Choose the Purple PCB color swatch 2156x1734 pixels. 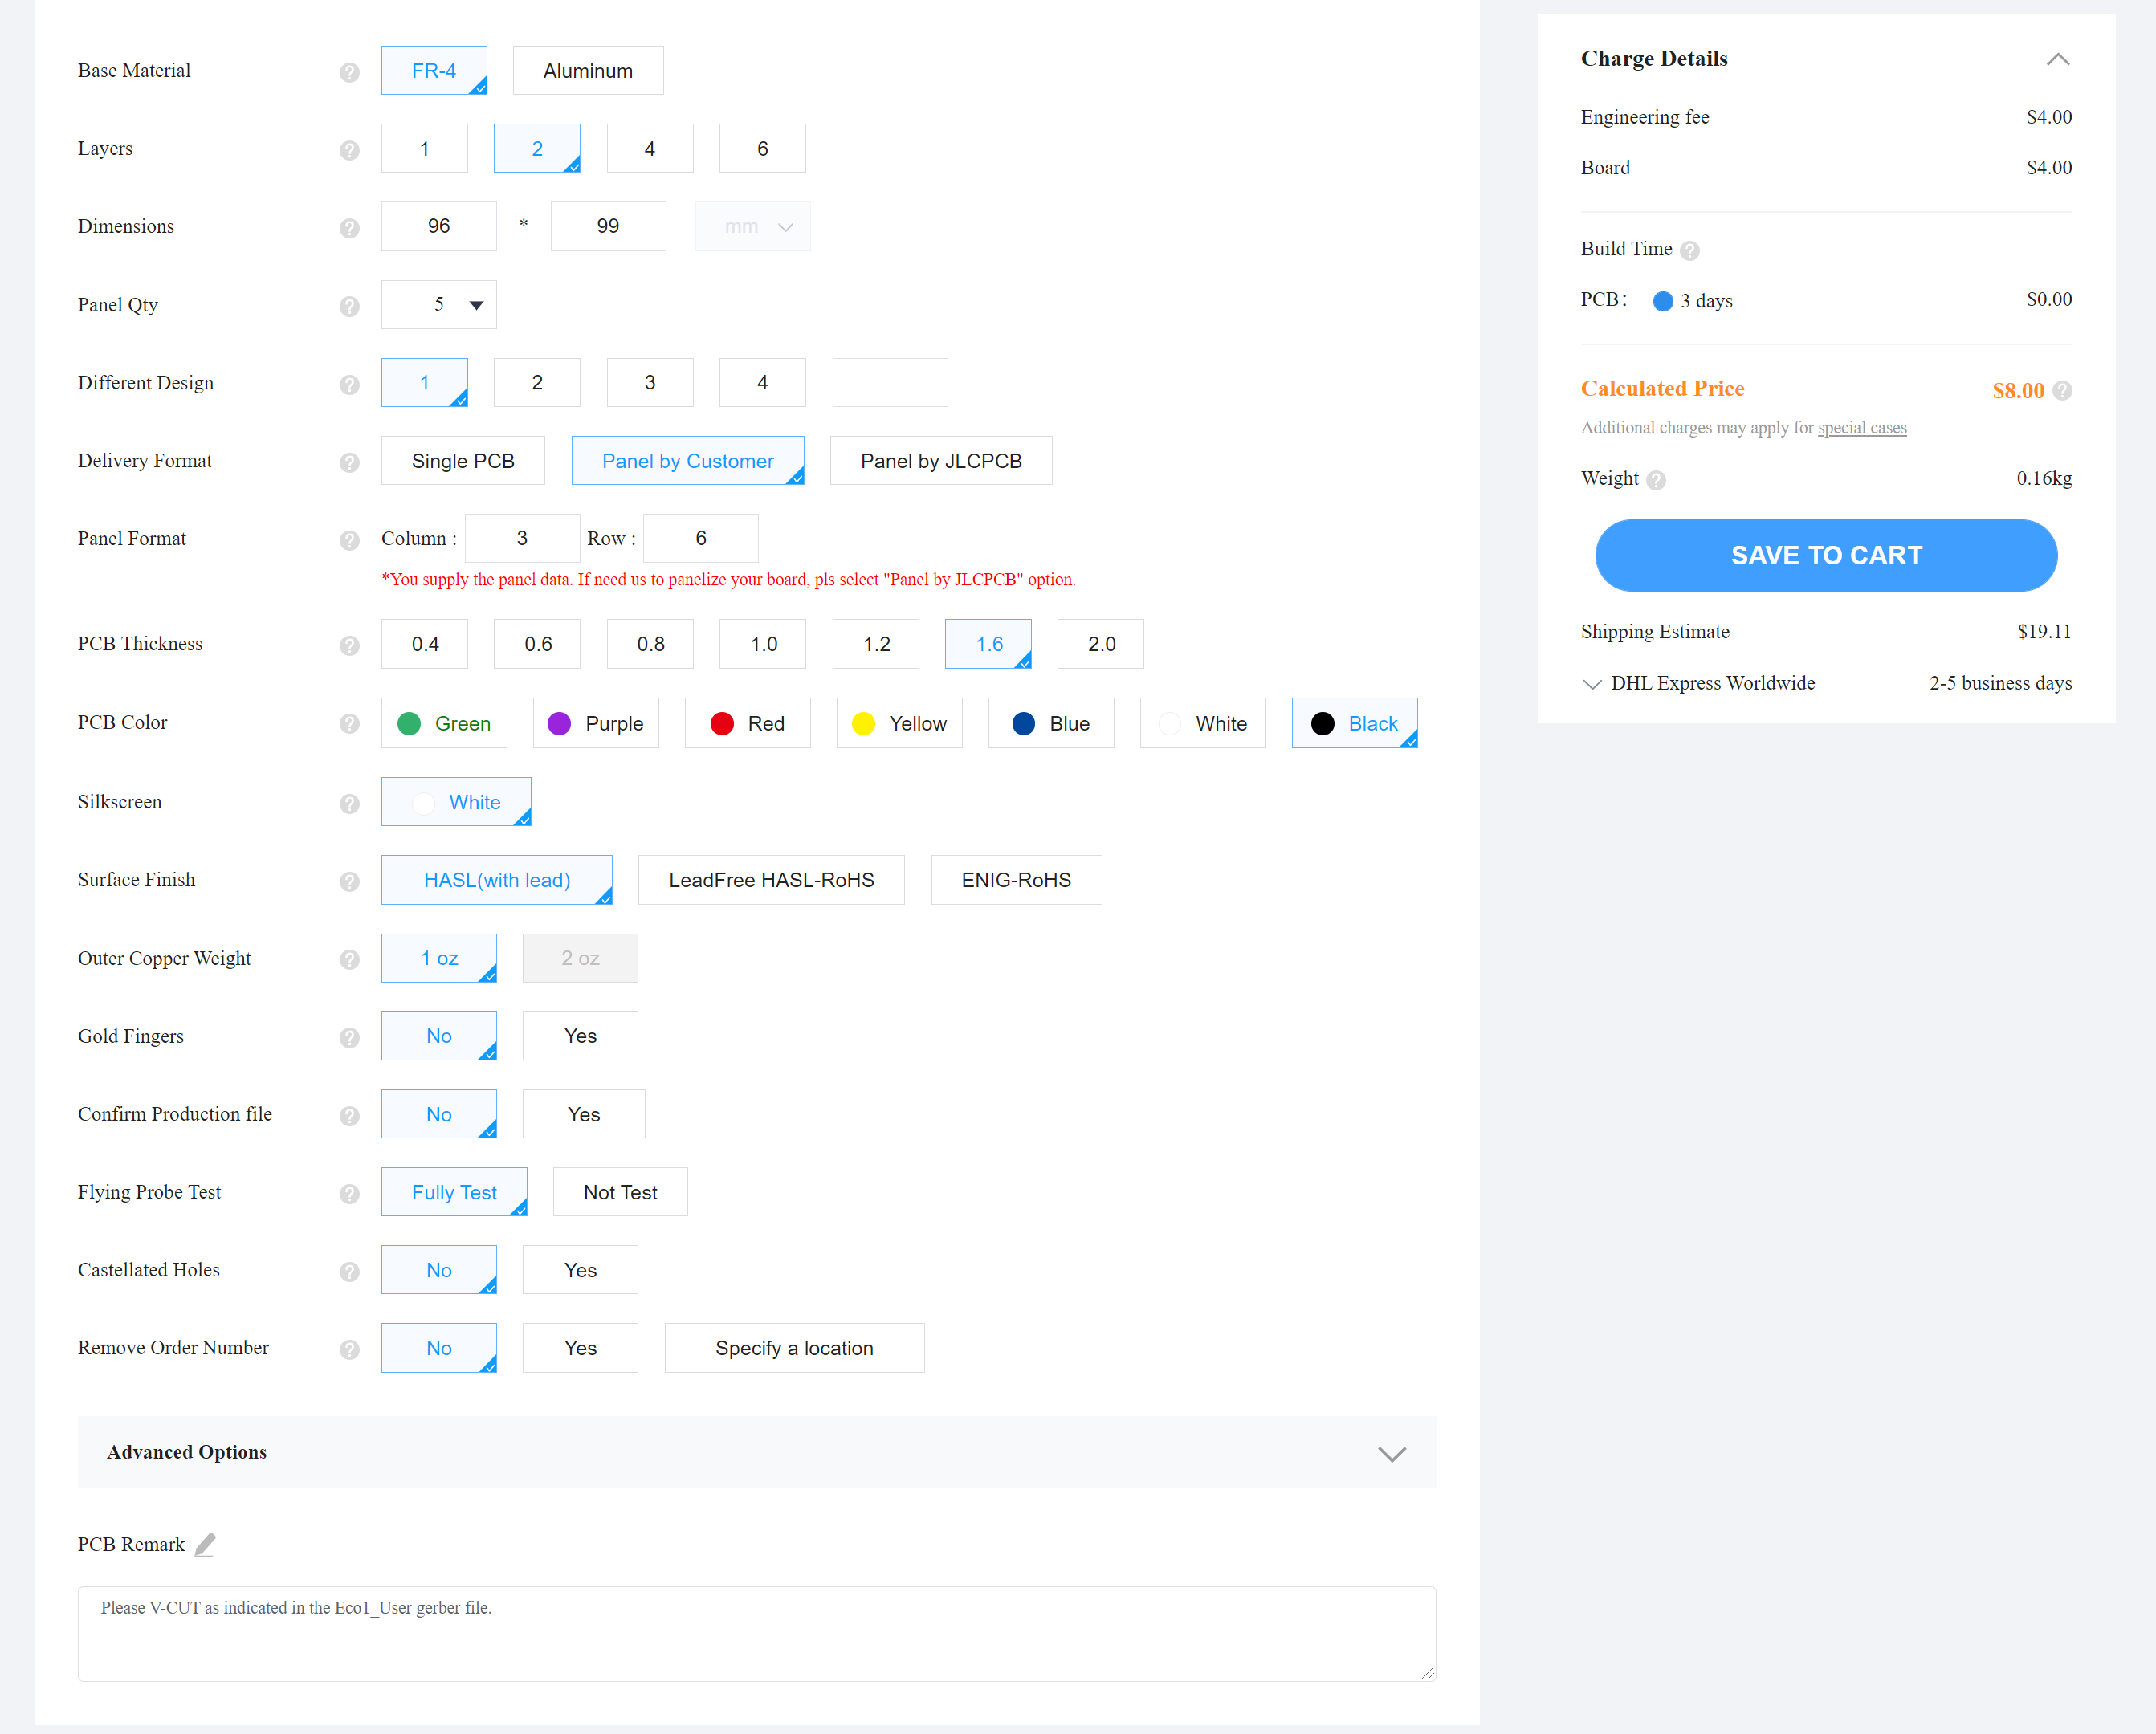click(596, 723)
